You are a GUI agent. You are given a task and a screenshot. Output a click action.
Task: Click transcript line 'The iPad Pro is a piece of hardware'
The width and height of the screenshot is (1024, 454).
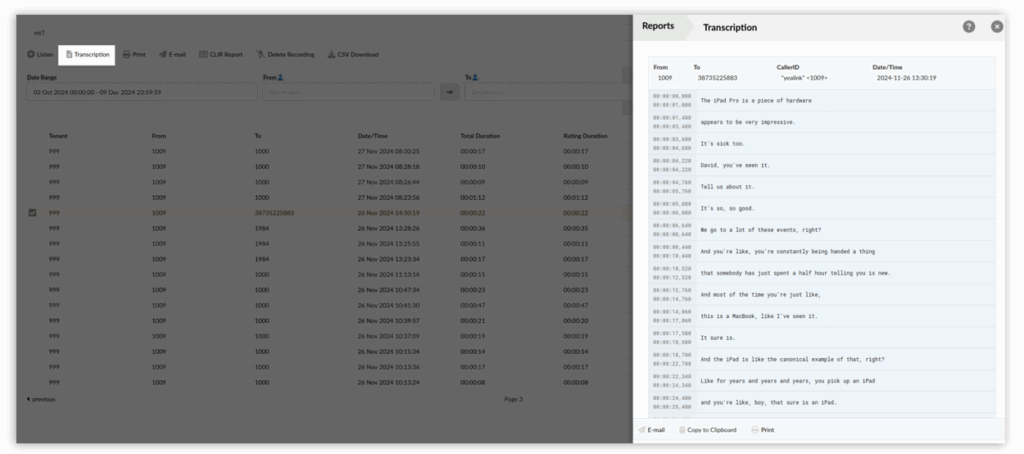756,101
